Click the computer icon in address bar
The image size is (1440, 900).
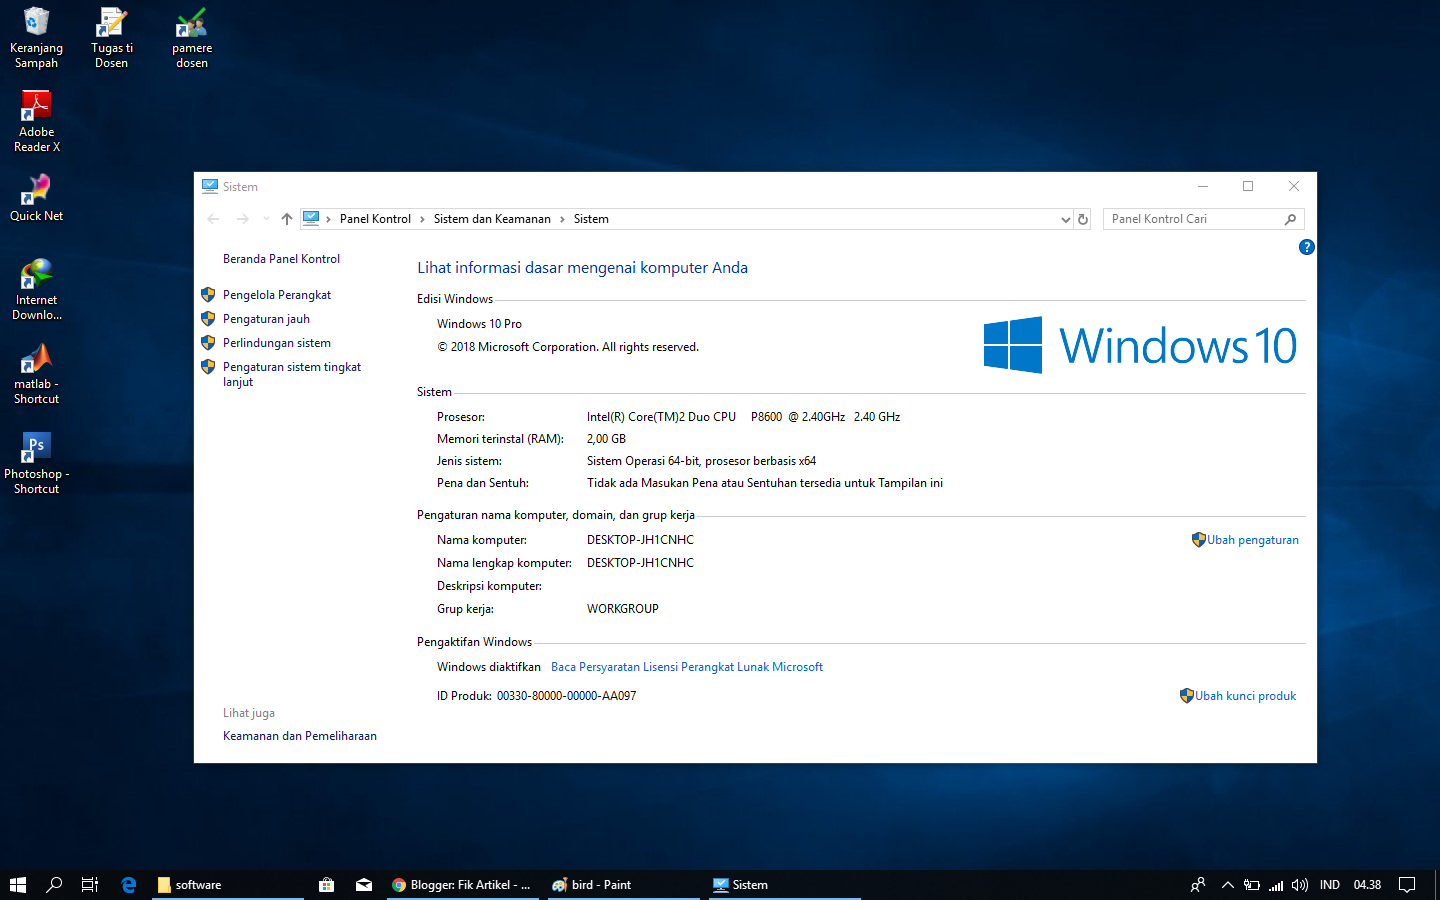[311, 218]
